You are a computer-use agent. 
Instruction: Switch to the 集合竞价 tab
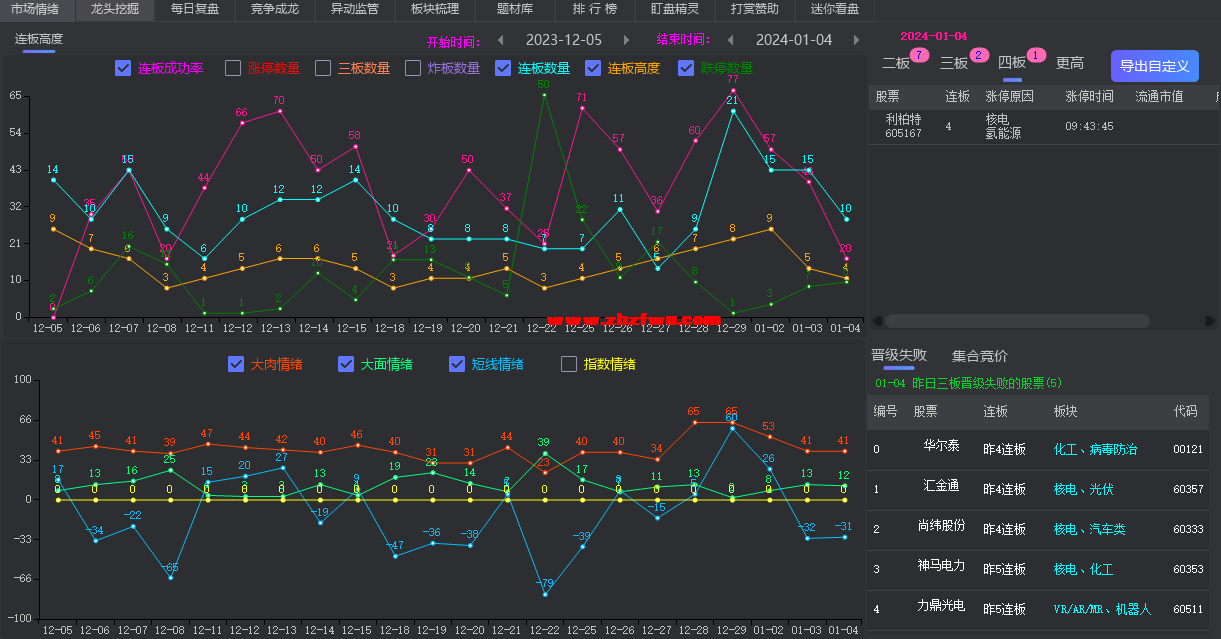979,356
